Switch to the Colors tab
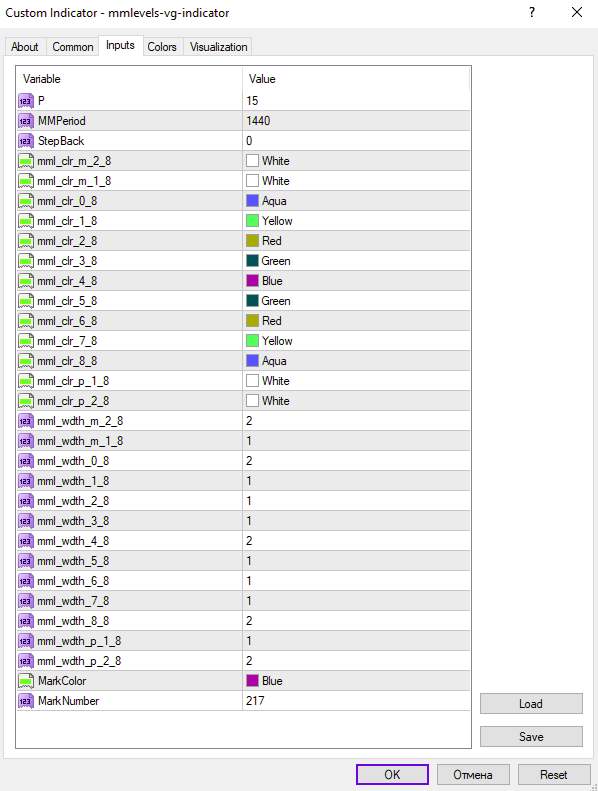This screenshot has width=598, height=791. coord(161,47)
